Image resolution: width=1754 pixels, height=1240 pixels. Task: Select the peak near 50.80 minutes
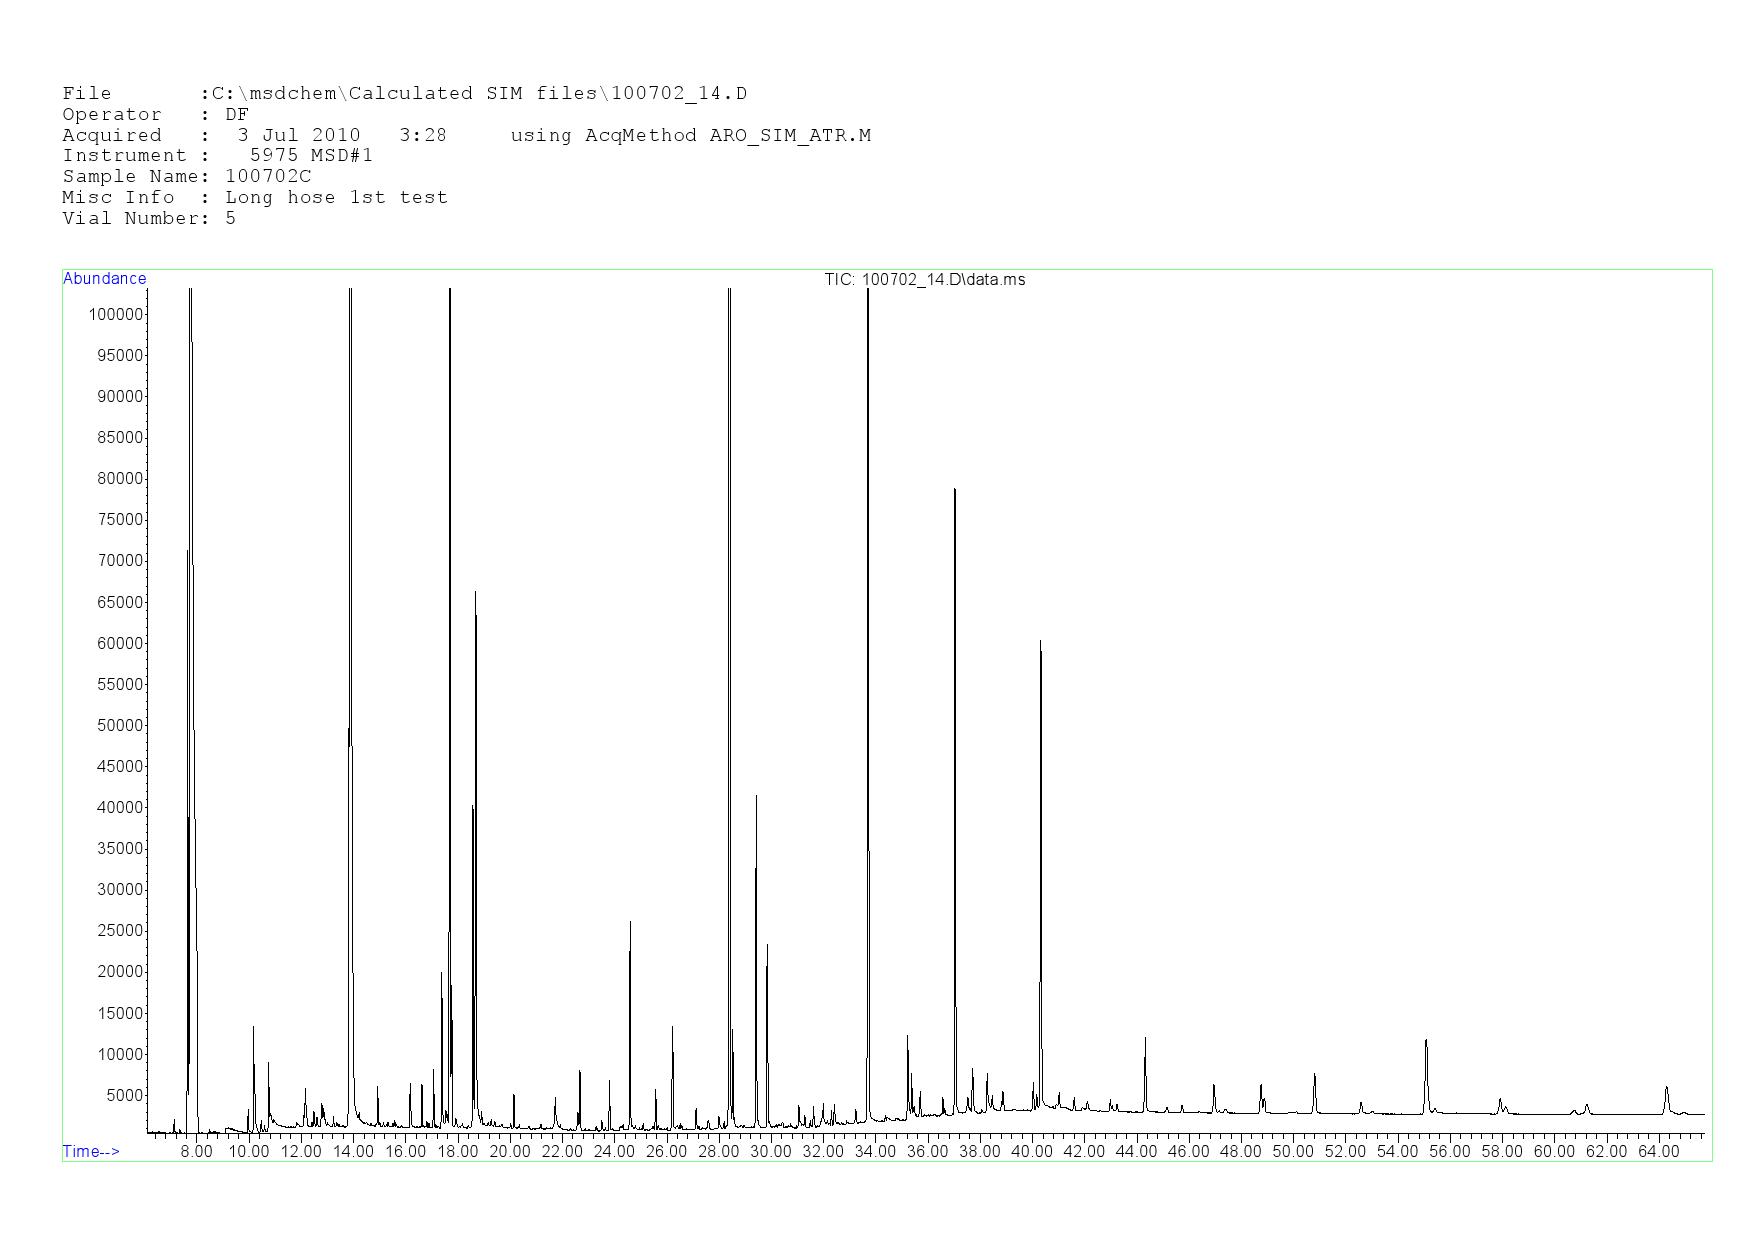click(1314, 1076)
